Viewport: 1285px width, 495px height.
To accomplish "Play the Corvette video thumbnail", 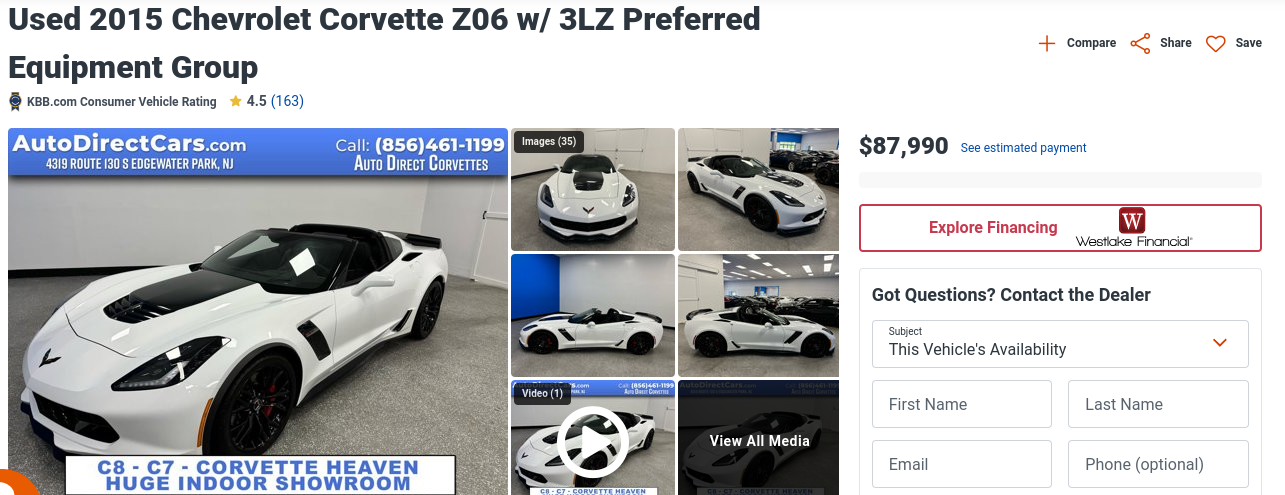I will click(x=593, y=439).
